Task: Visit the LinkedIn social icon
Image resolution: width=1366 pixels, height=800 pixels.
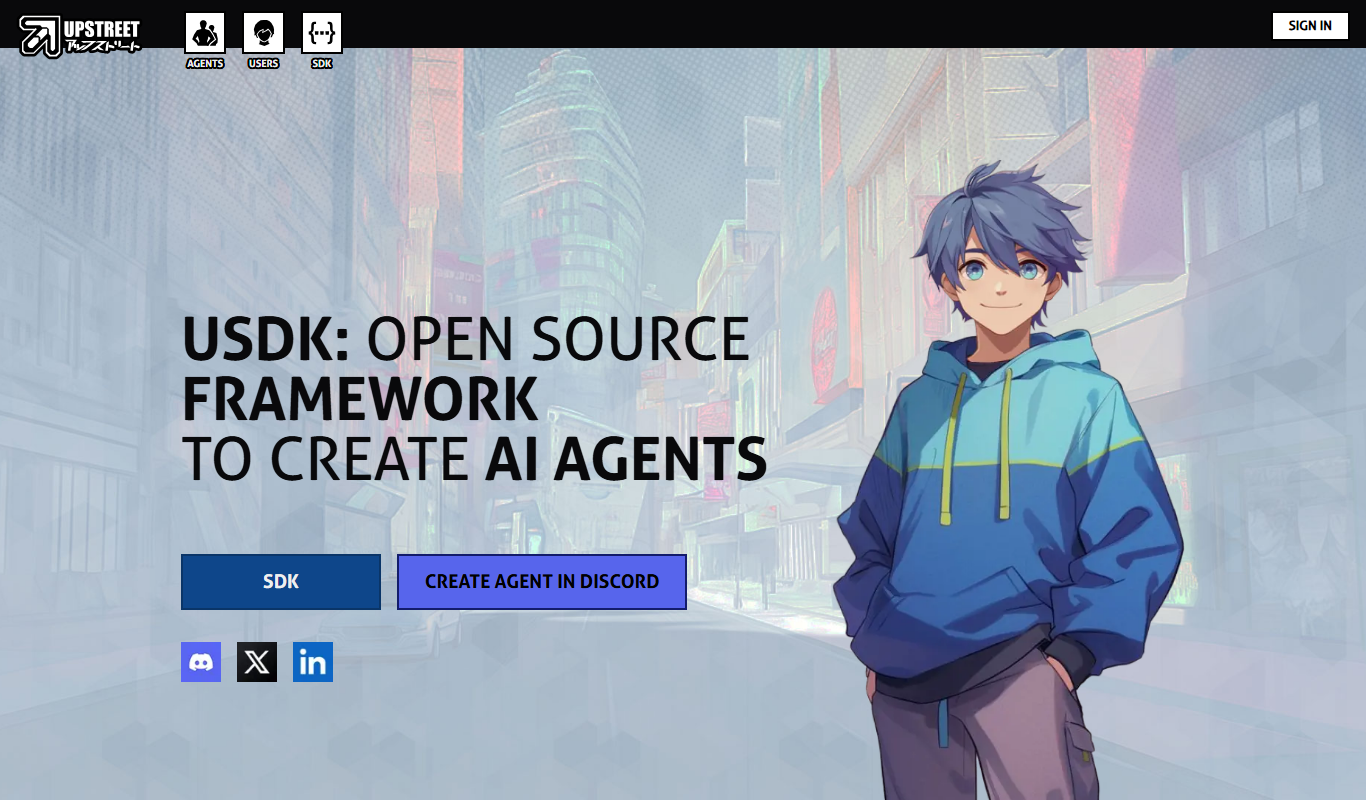Action: click(x=313, y=662)
